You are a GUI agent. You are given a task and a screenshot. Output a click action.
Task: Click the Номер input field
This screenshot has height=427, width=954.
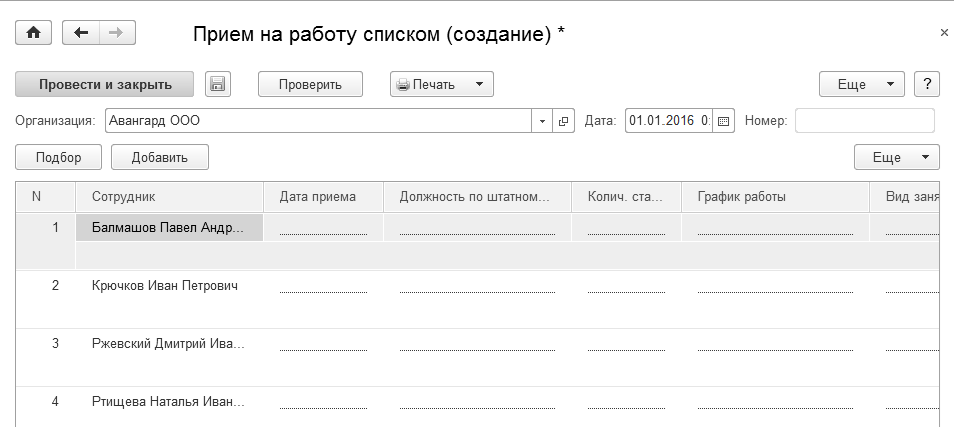[x=864, y=121]
